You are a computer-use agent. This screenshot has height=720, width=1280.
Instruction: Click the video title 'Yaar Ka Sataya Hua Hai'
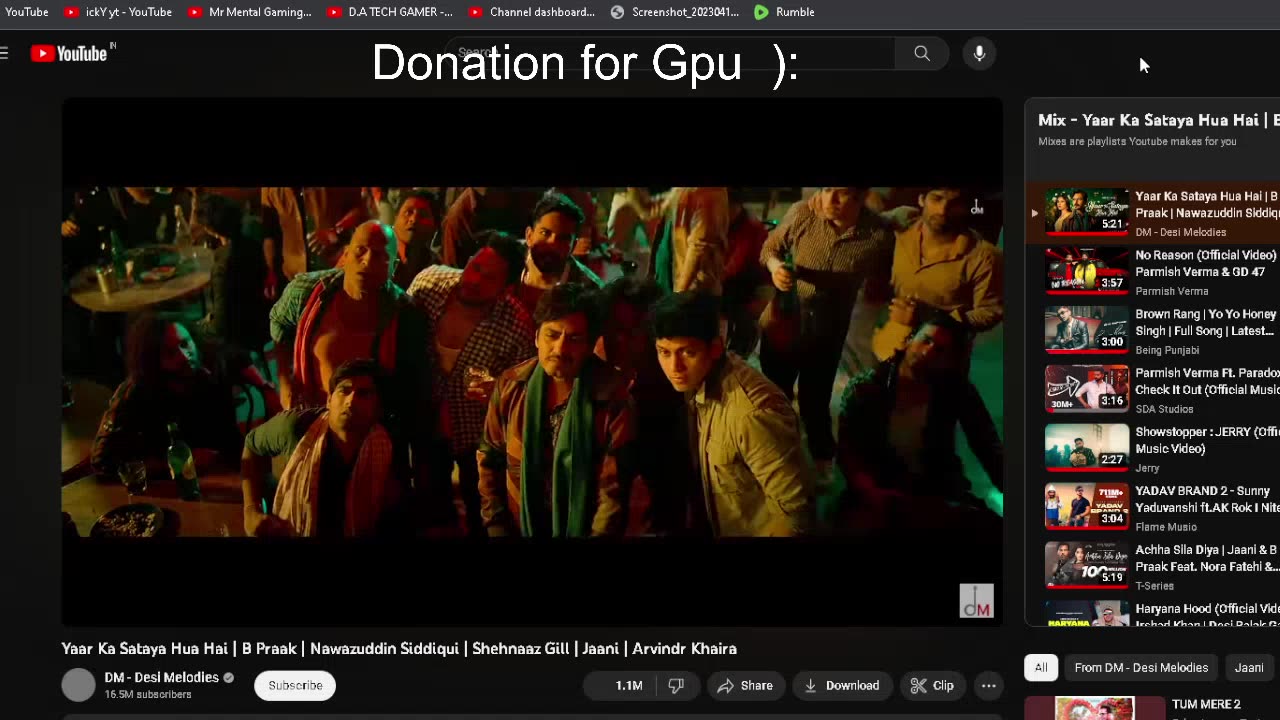pos(399,648)
